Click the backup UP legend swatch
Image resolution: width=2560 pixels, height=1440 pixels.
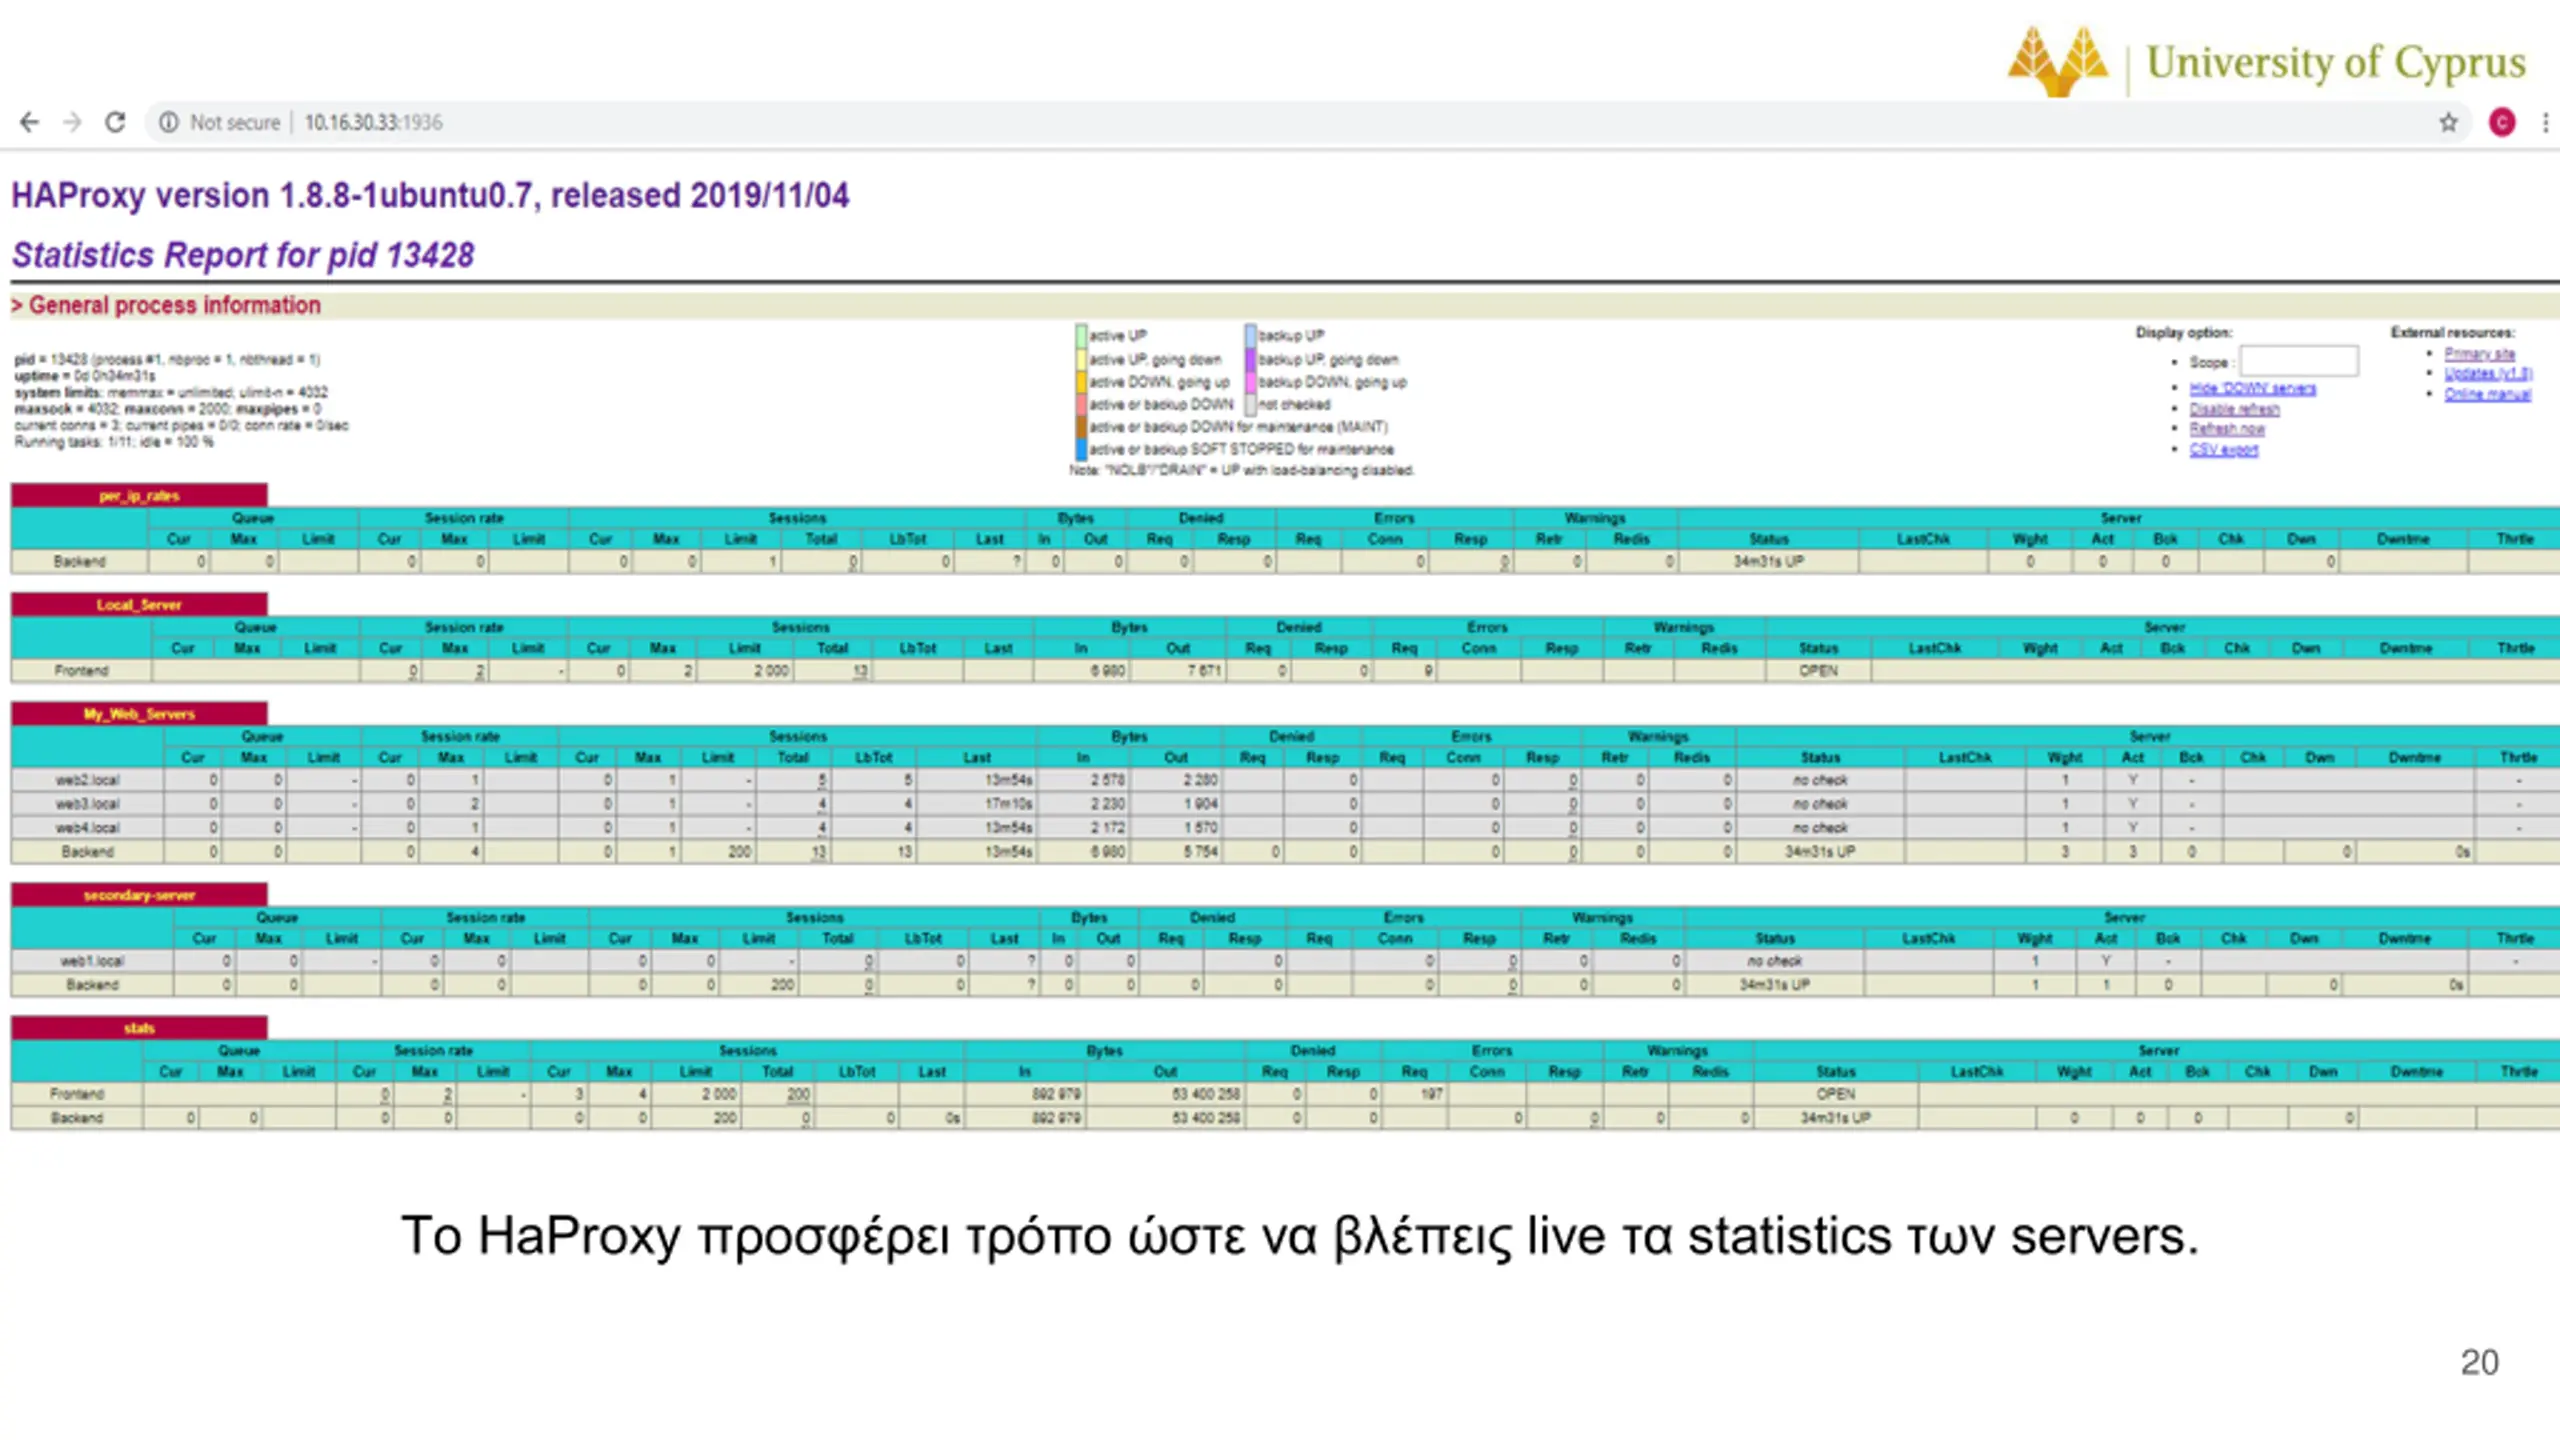[x=1250, y=335]
